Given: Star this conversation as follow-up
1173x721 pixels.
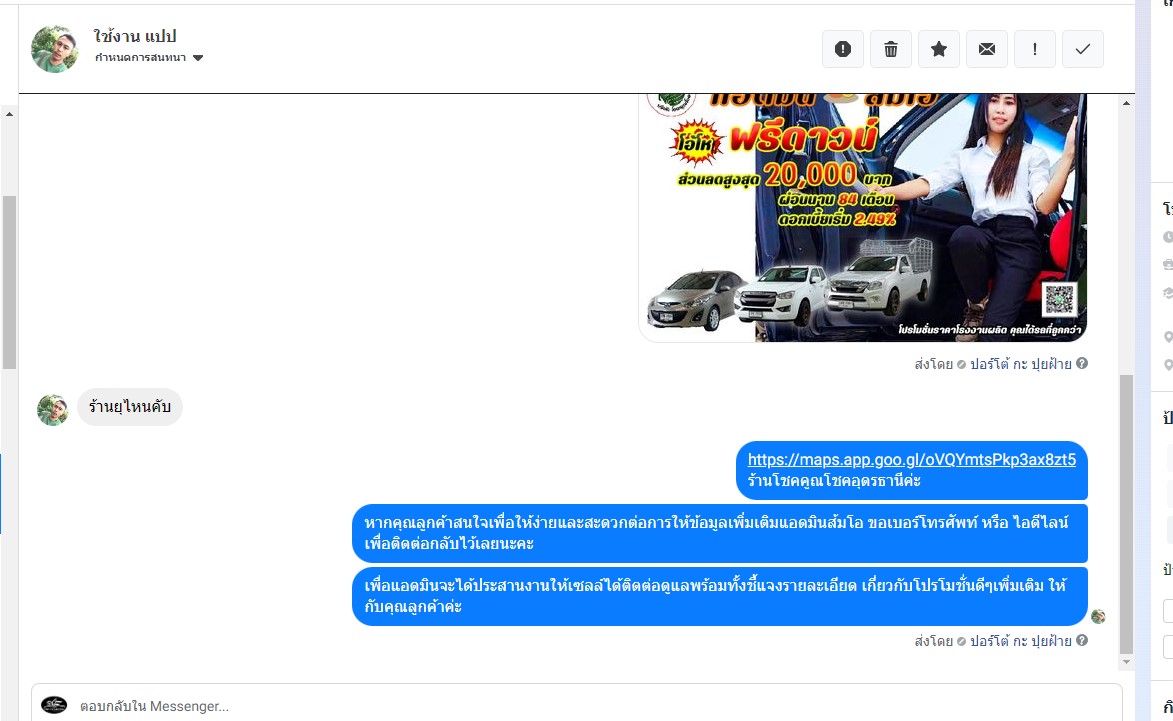Looking at the screenshot, I should click(938, 49).
